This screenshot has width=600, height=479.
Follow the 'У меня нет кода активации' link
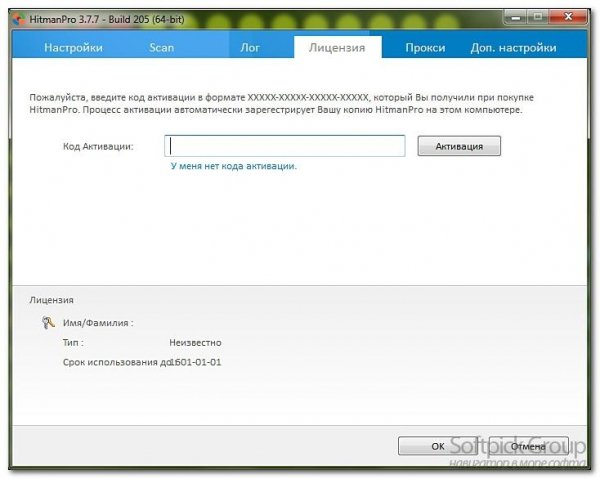(x=234, y=166)
